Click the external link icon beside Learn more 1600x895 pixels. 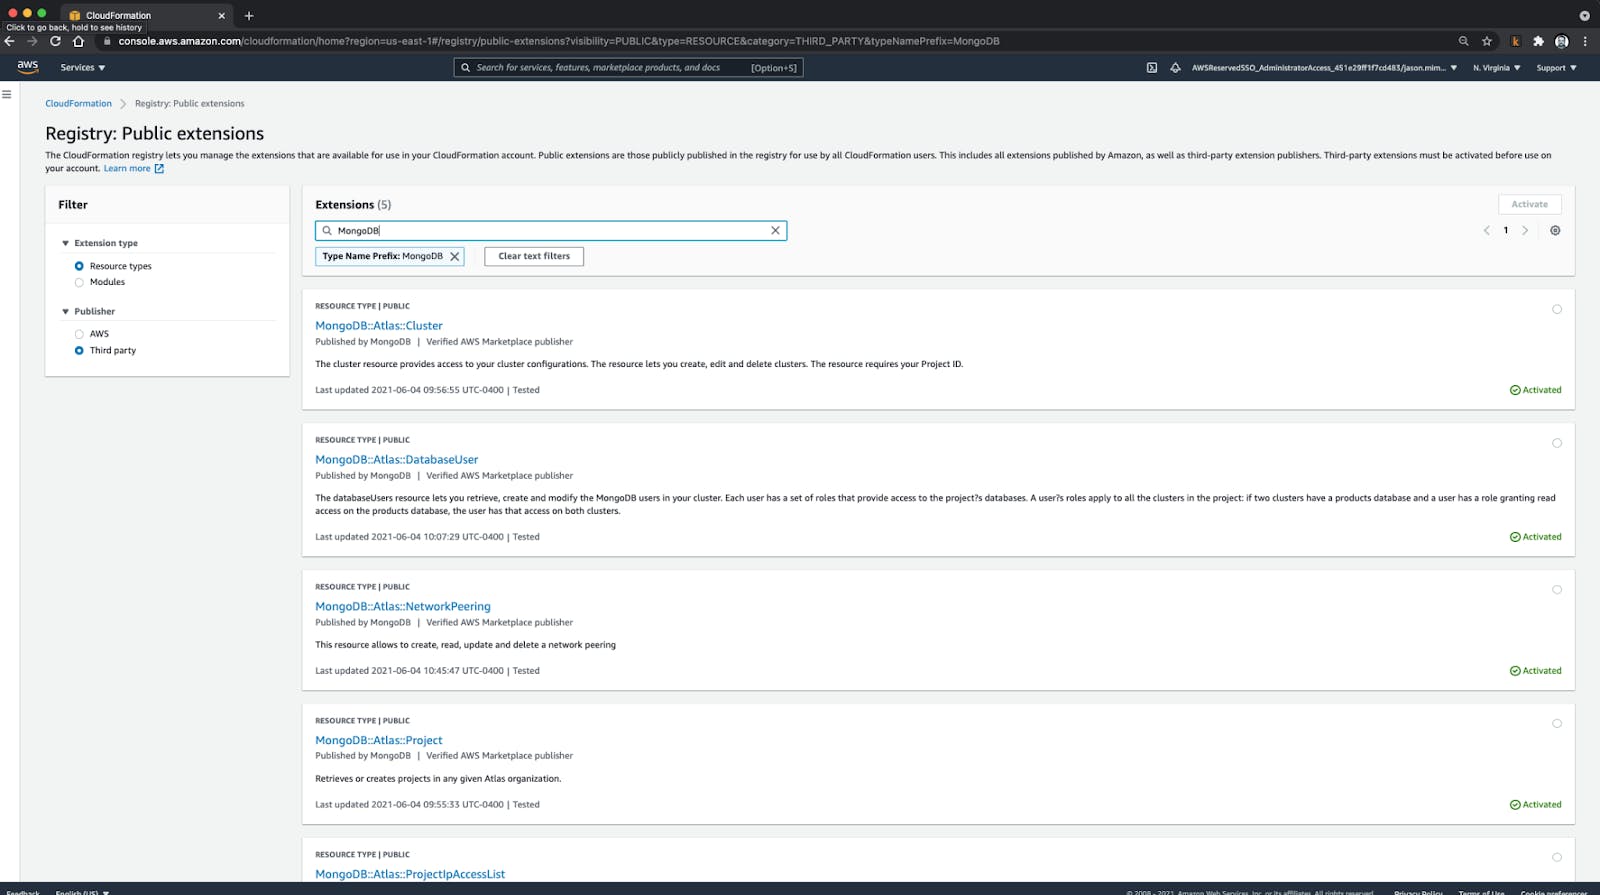159,168
